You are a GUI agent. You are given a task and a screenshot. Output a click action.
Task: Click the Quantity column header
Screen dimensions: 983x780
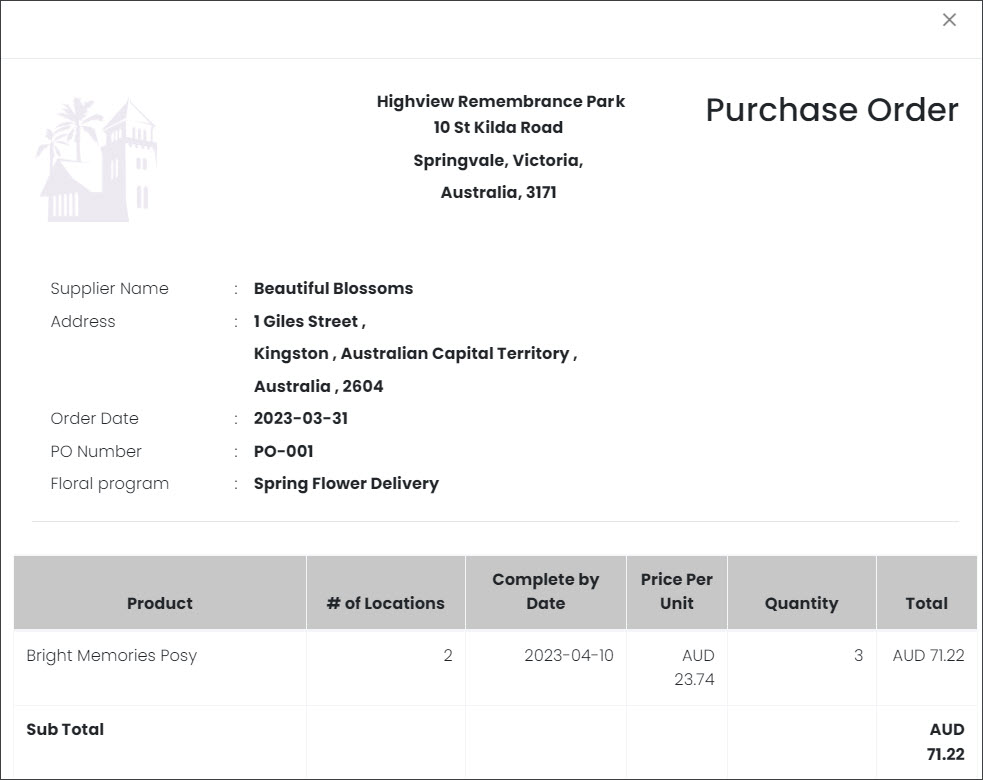(801, 592)
